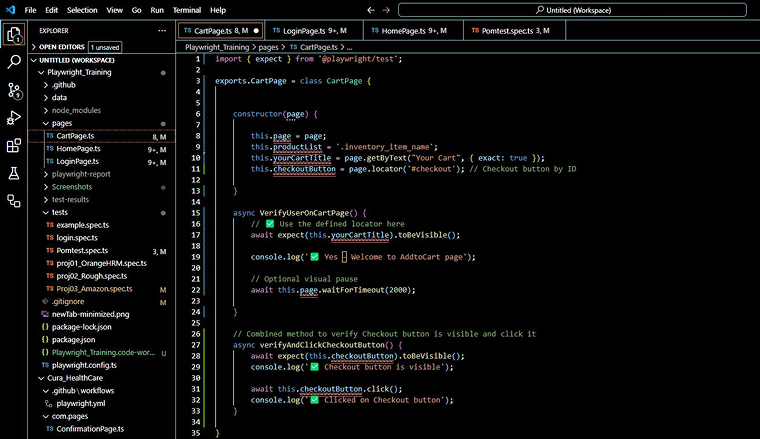Open the Help menu

click(218, 10)
